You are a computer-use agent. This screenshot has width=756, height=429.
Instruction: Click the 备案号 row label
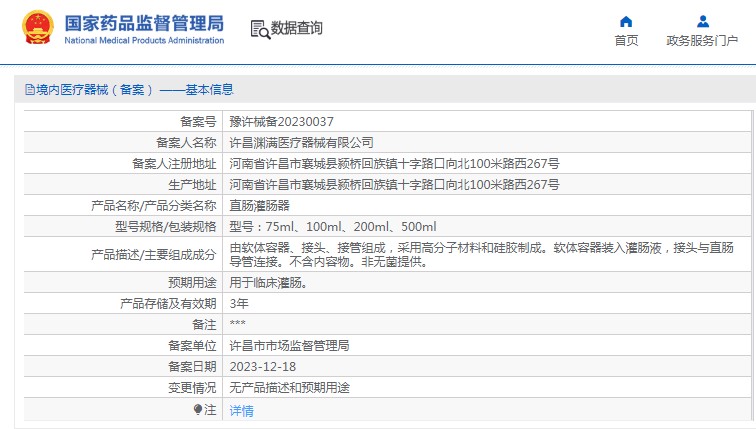198,121
